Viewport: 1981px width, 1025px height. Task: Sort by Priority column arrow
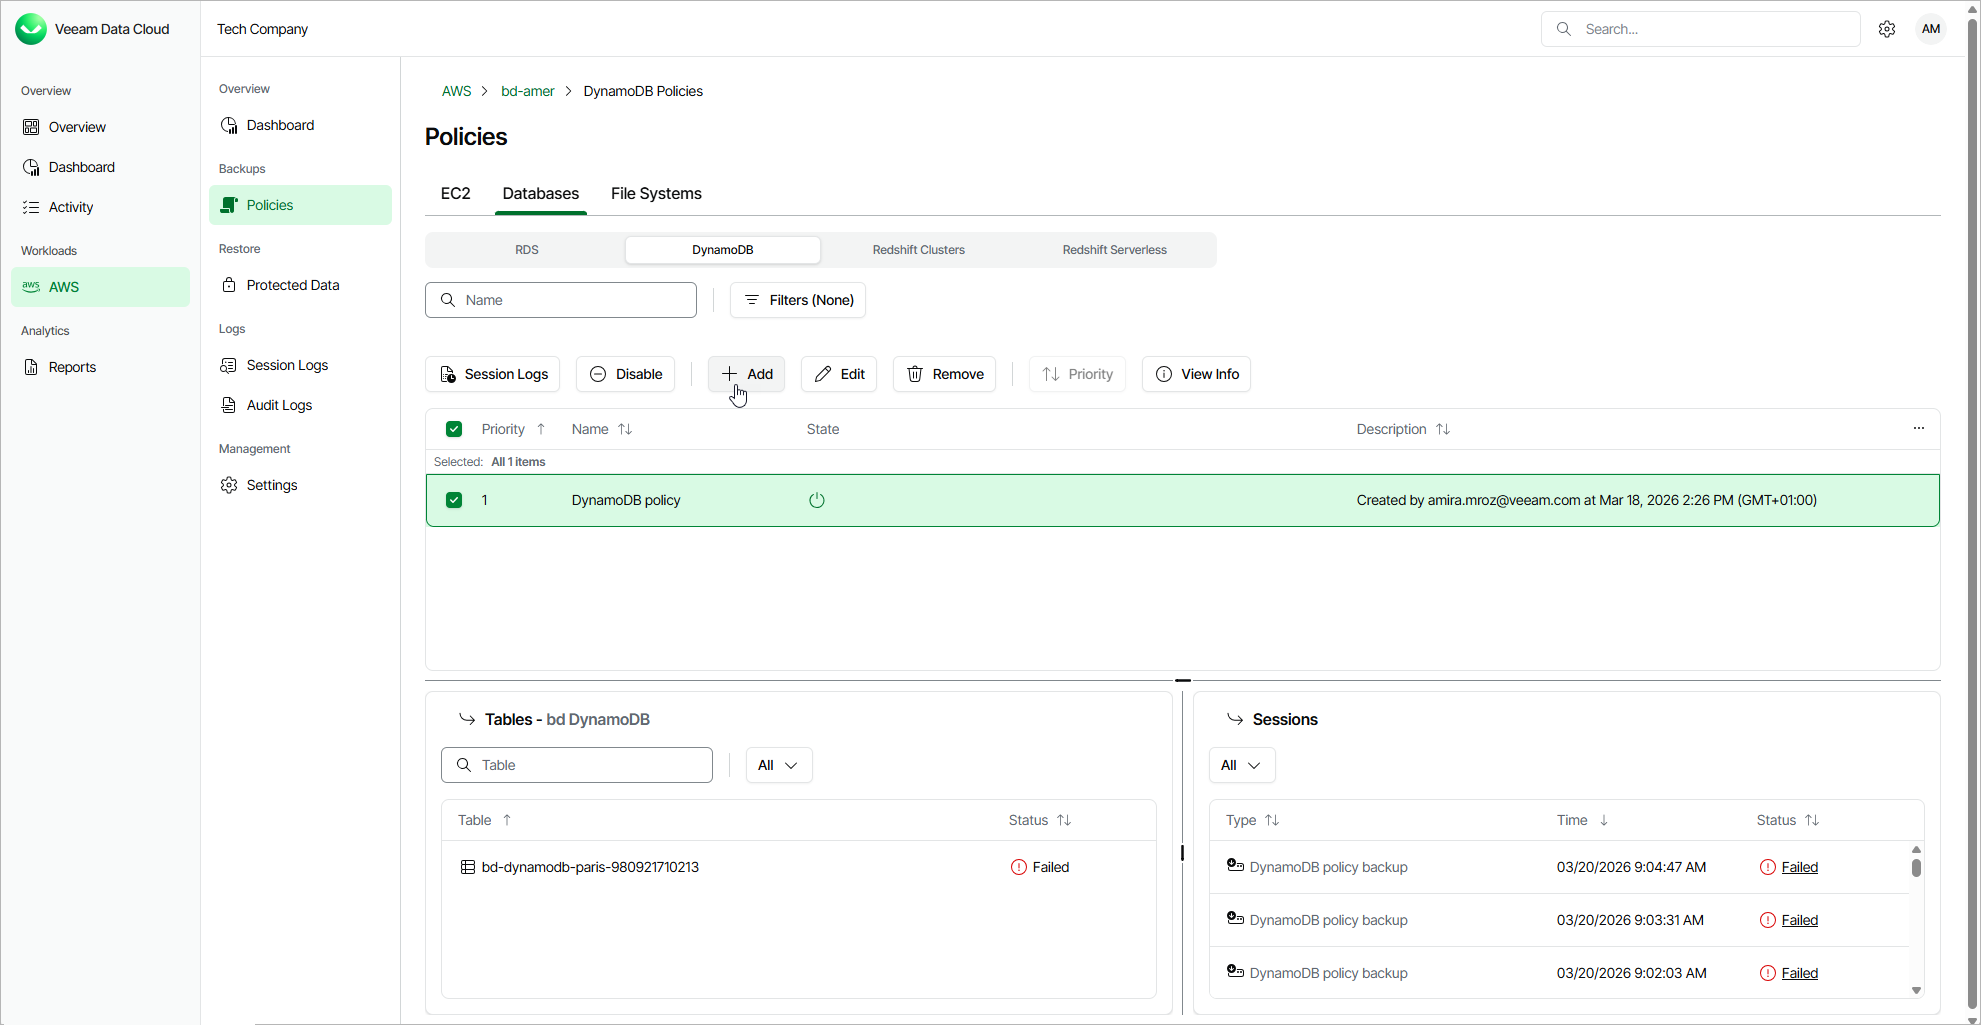click(541, 429)
